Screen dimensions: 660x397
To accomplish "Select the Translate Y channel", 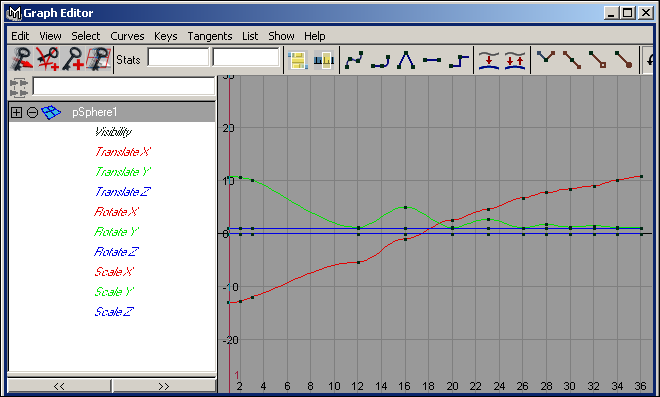I will coord(122,172).
